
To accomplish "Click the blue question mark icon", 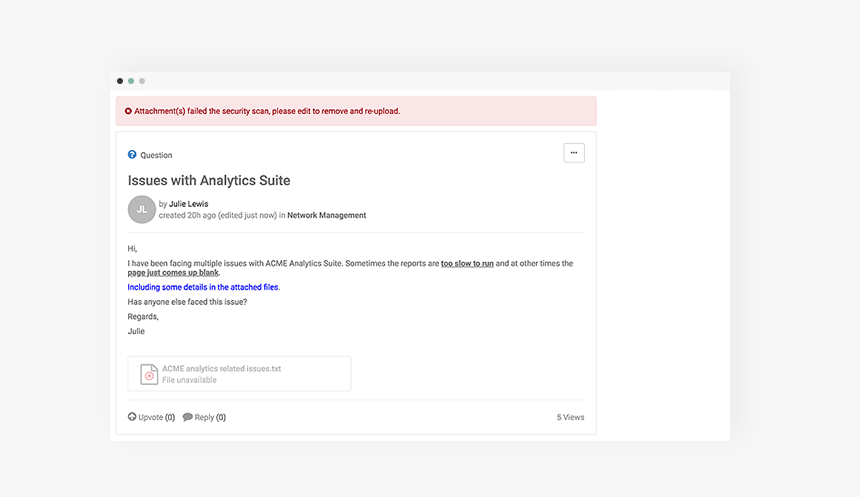I will [x=132, y=155].
